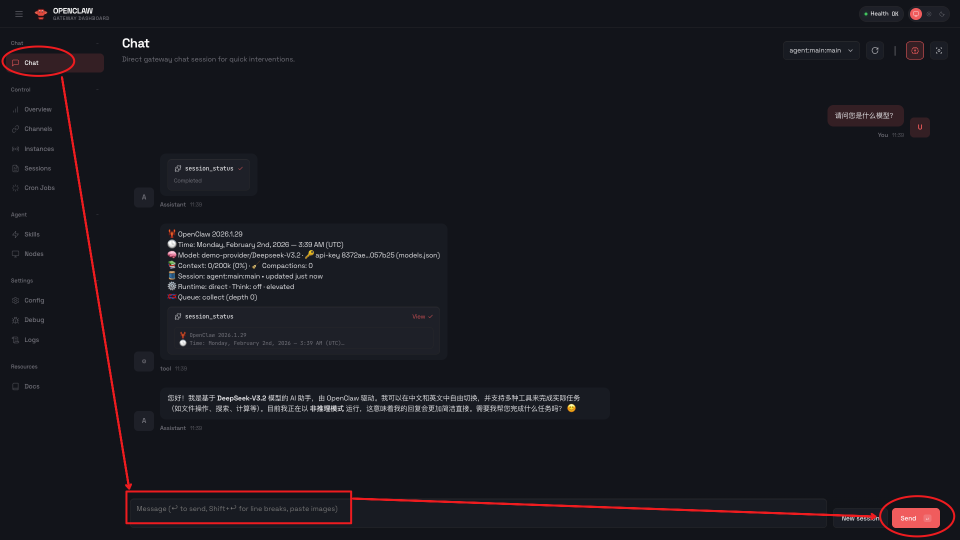Open the hamburger menu to collapse sidebar
Screen dimensions: 960x540
coord(18,14)
